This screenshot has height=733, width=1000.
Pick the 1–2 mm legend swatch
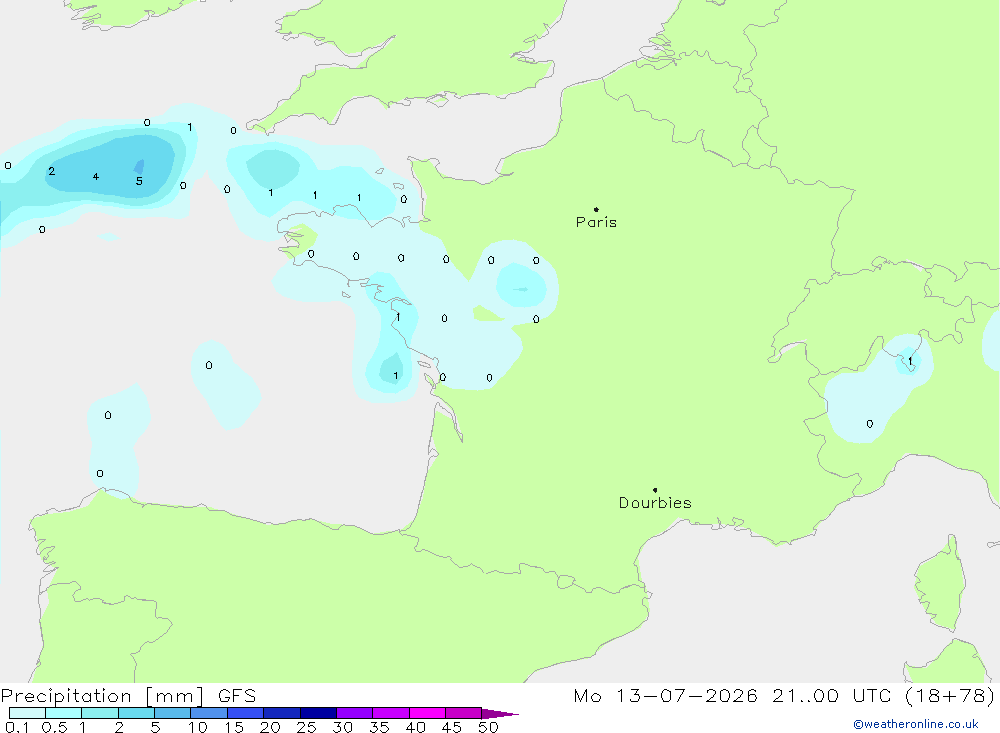99,713
